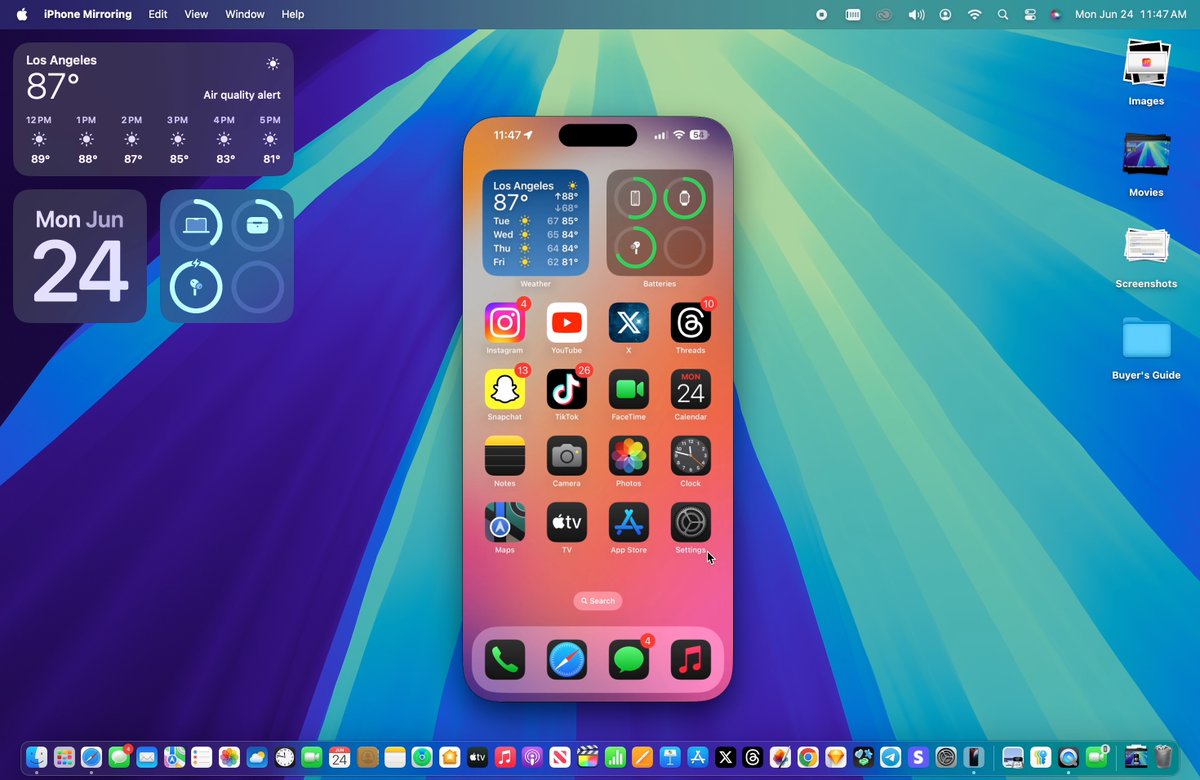Open Telegram from the Mac Dock
This screenshot has width=1200, height=780.
pyautogui.click(x=890, y=757)
